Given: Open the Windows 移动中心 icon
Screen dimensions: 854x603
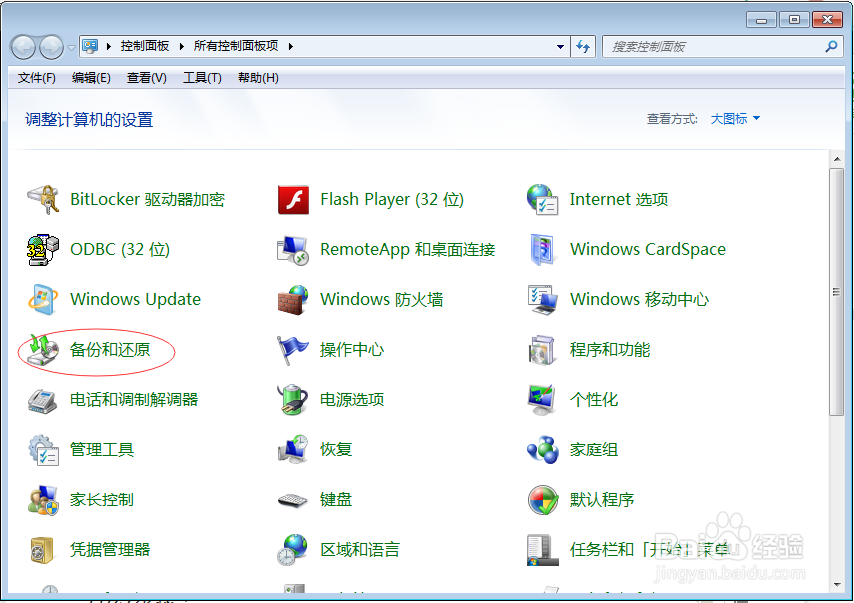Looking at the screenshot, I should (x=542, y=300).
